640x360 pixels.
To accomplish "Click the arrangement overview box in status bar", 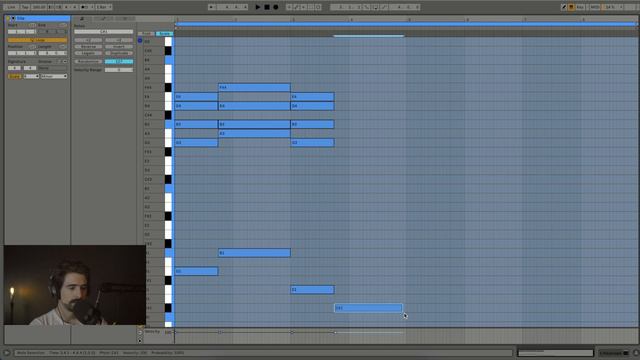I will point(556,353).
